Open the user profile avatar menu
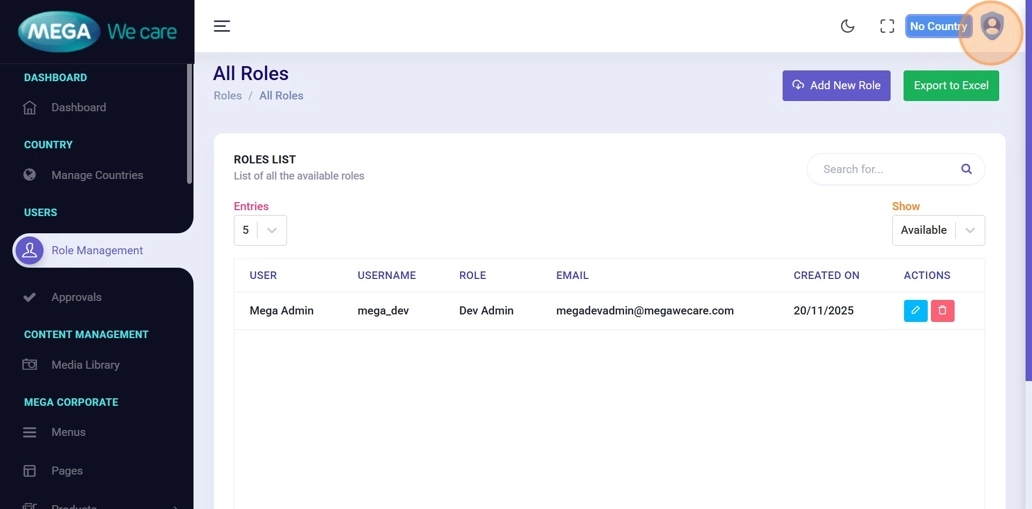1032x509 pixels. (x=991, y=26)
